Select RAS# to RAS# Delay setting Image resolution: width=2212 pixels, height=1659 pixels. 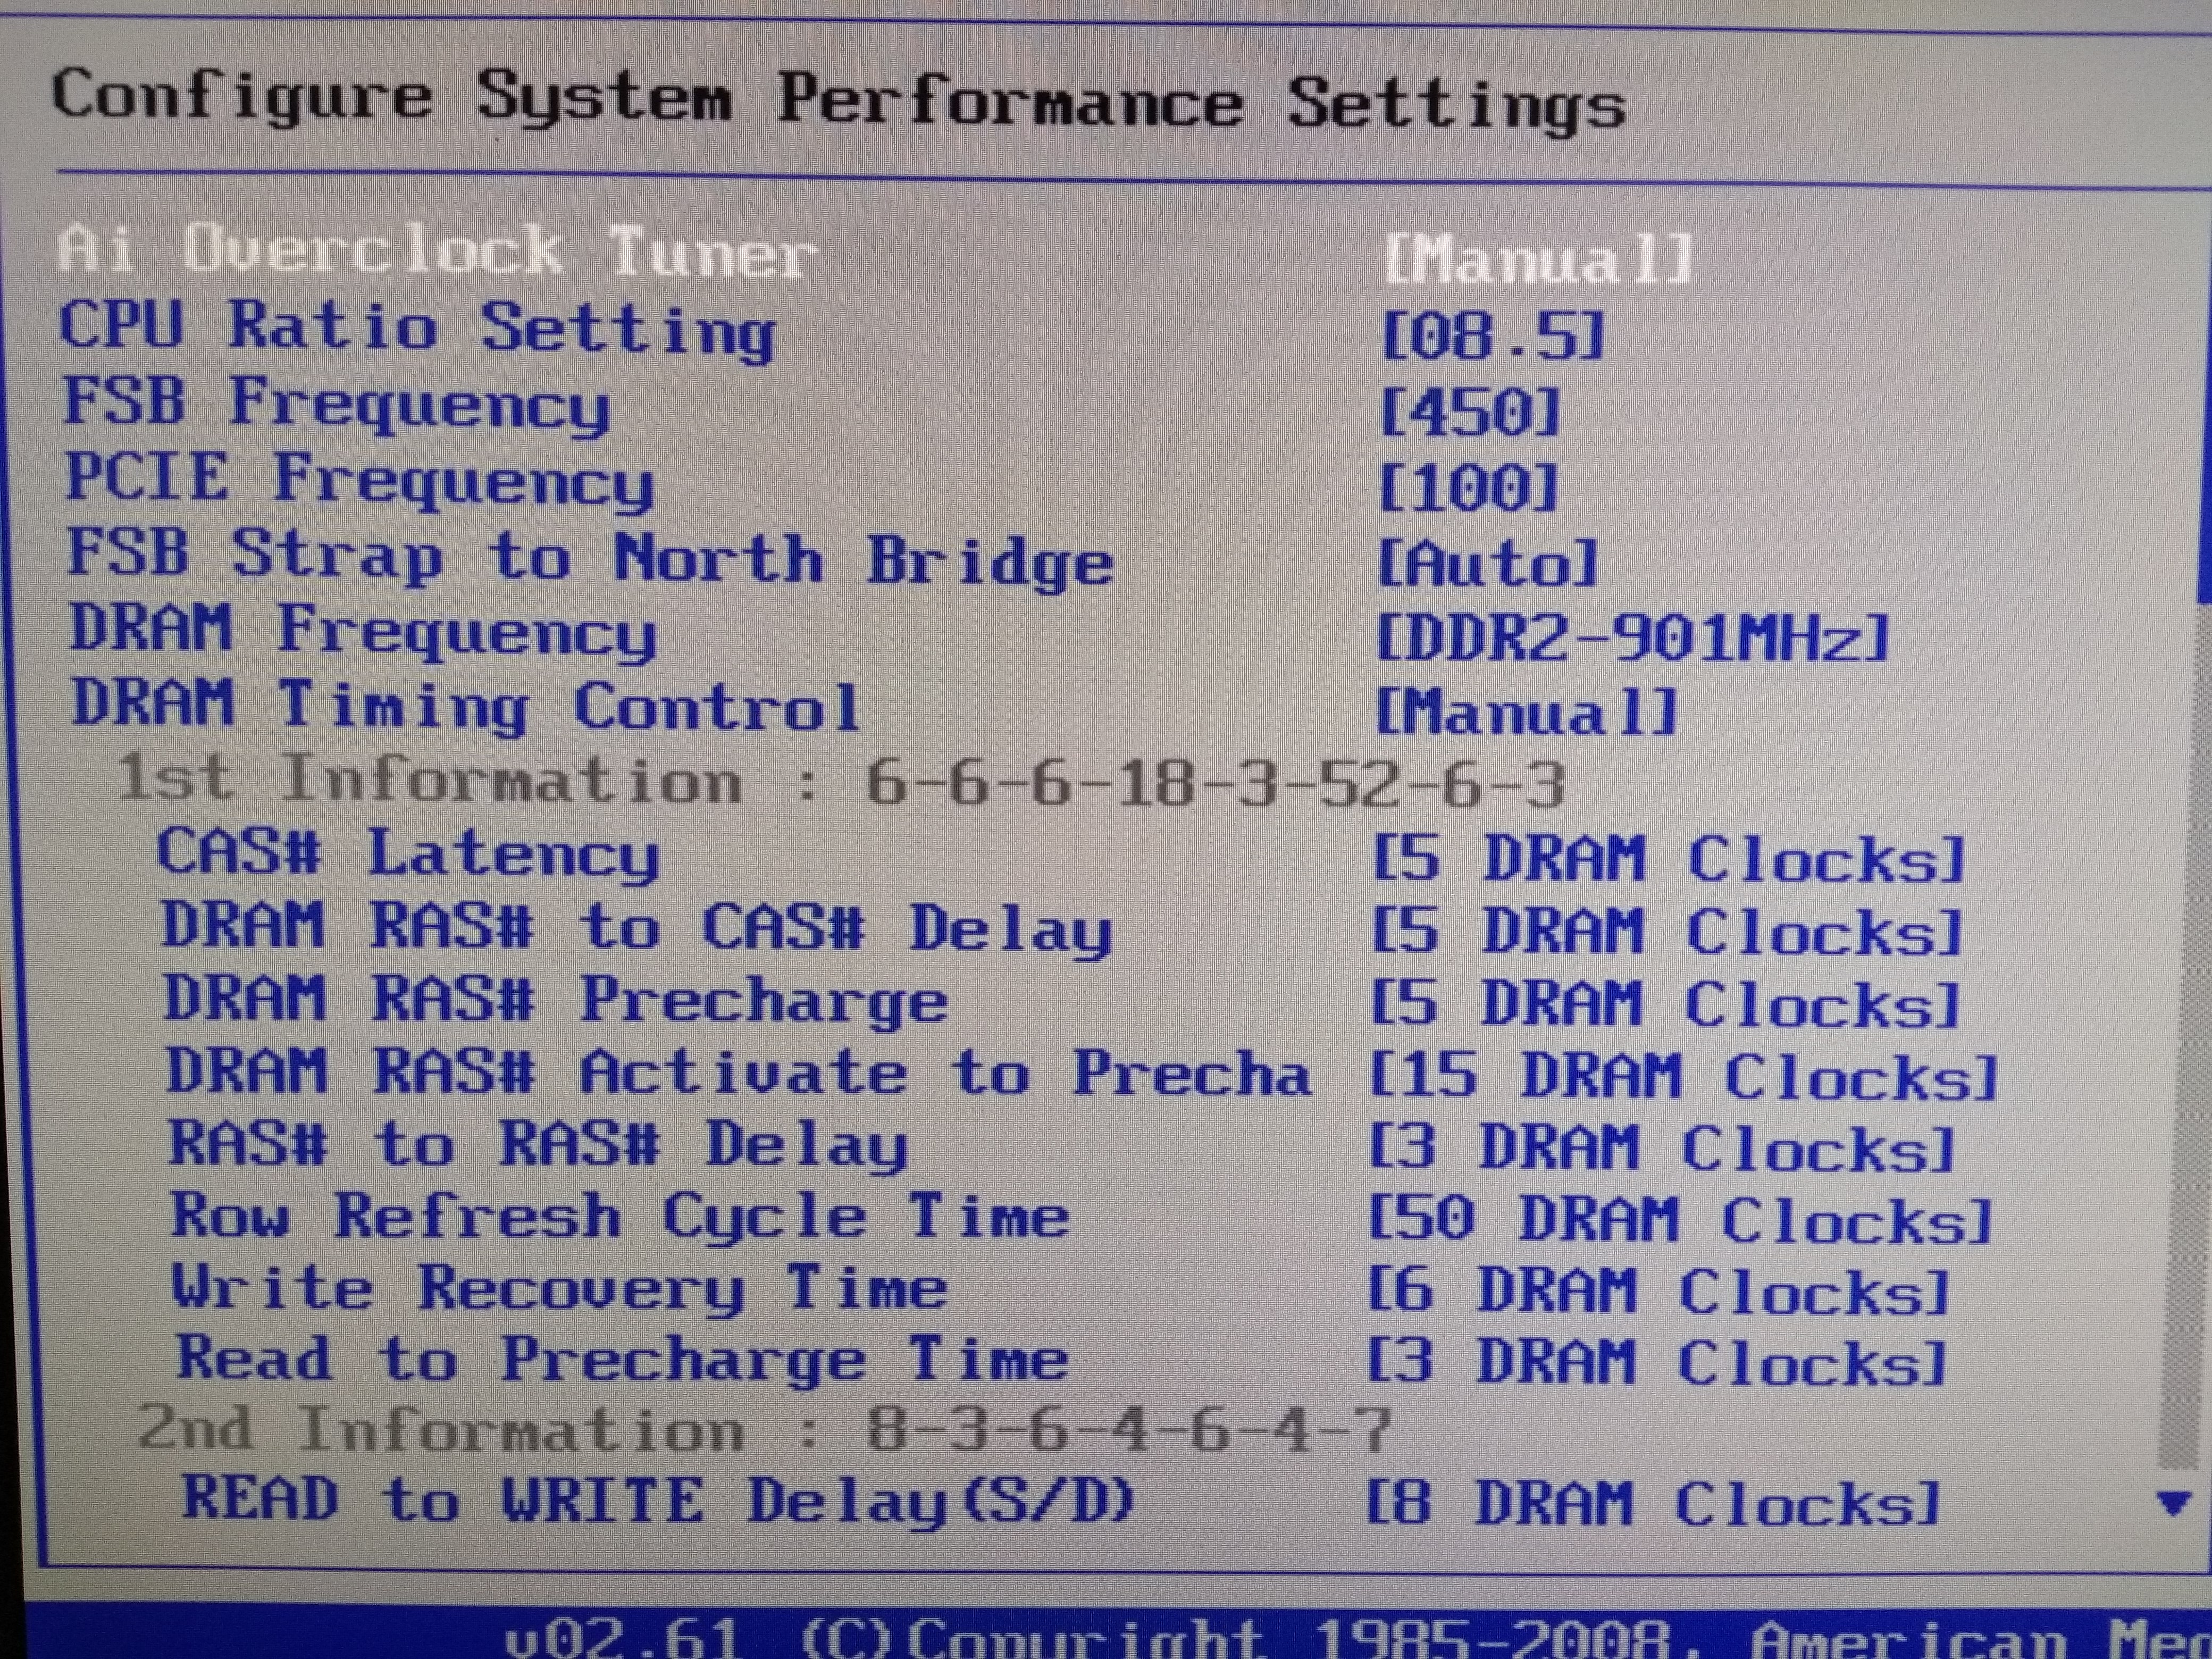538,1145
